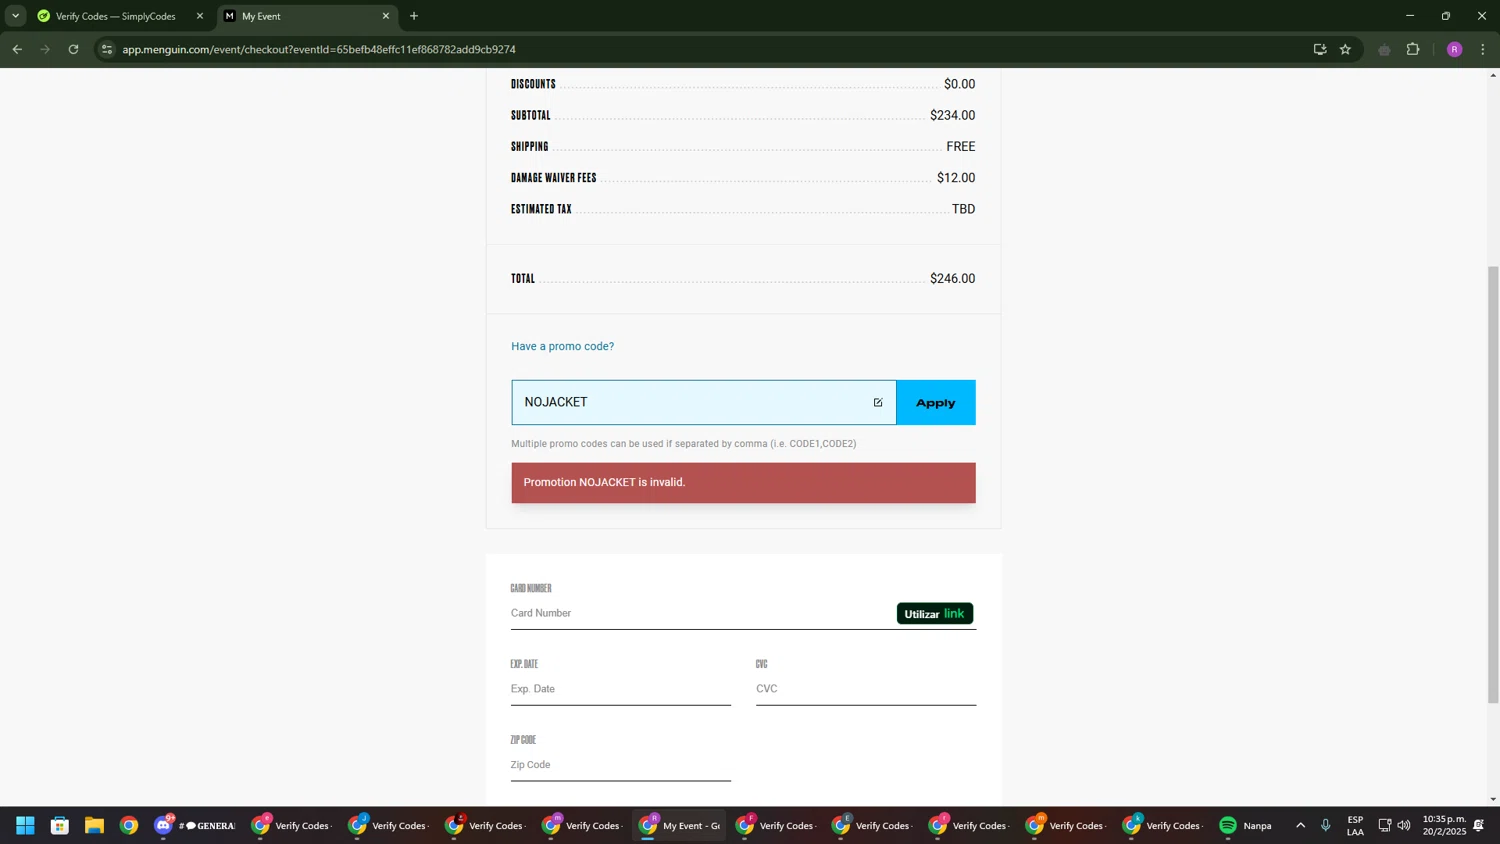Image resolution: width=1500 pixels, height=844 pixels.
Task: Click the 'Promotion NOJACKET is invalid' error banner
Action: (743, 483)
